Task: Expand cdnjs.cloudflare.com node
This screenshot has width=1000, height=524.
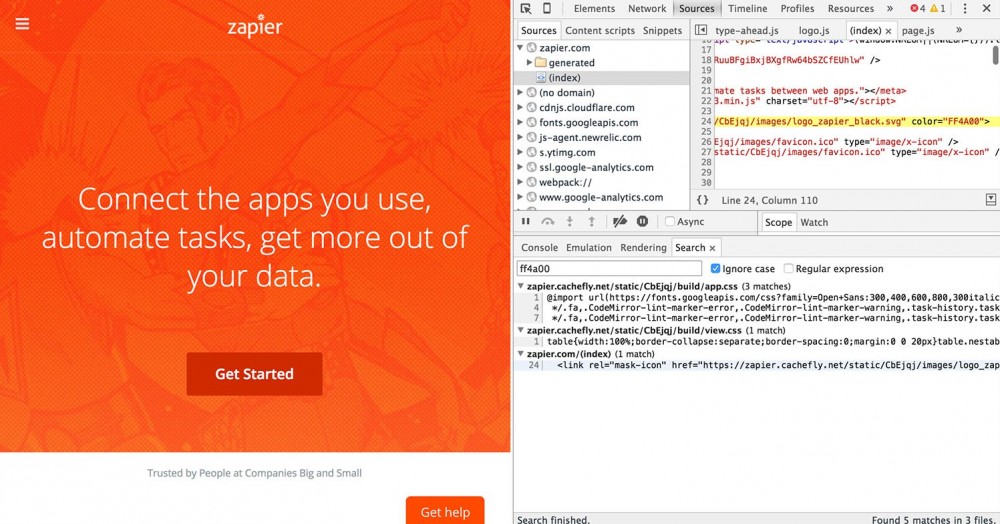Action: click(x=520, y=107)
